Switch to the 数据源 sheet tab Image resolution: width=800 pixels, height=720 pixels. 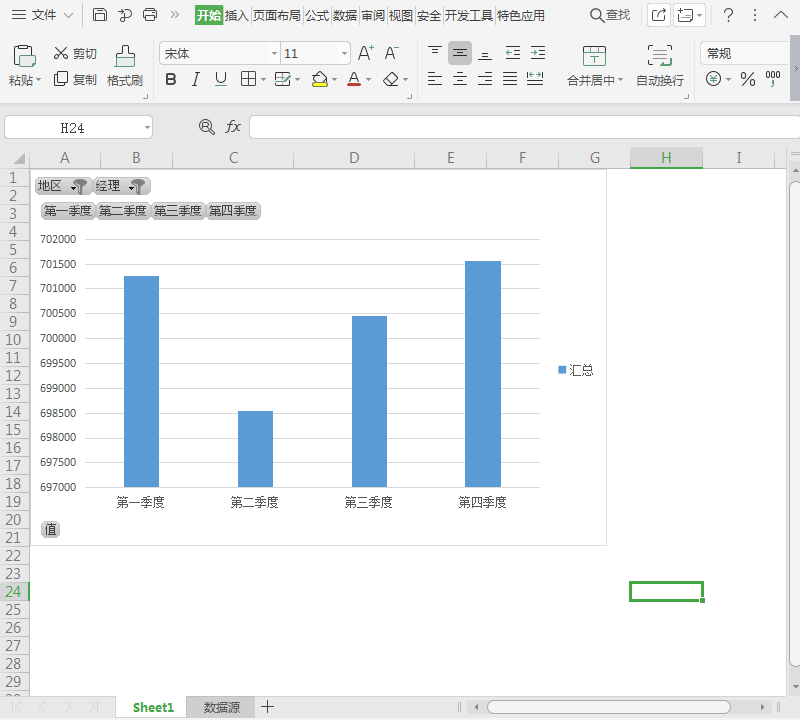tap(221, 707)
